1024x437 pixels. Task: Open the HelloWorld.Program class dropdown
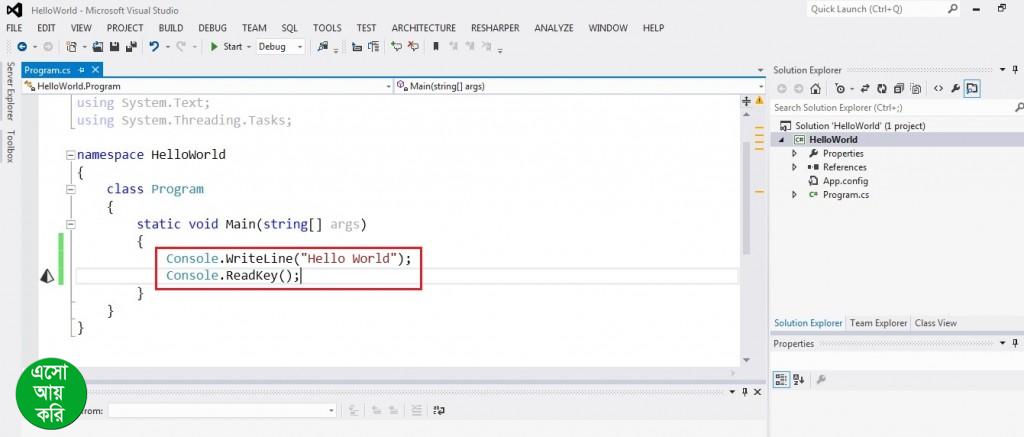211,87
